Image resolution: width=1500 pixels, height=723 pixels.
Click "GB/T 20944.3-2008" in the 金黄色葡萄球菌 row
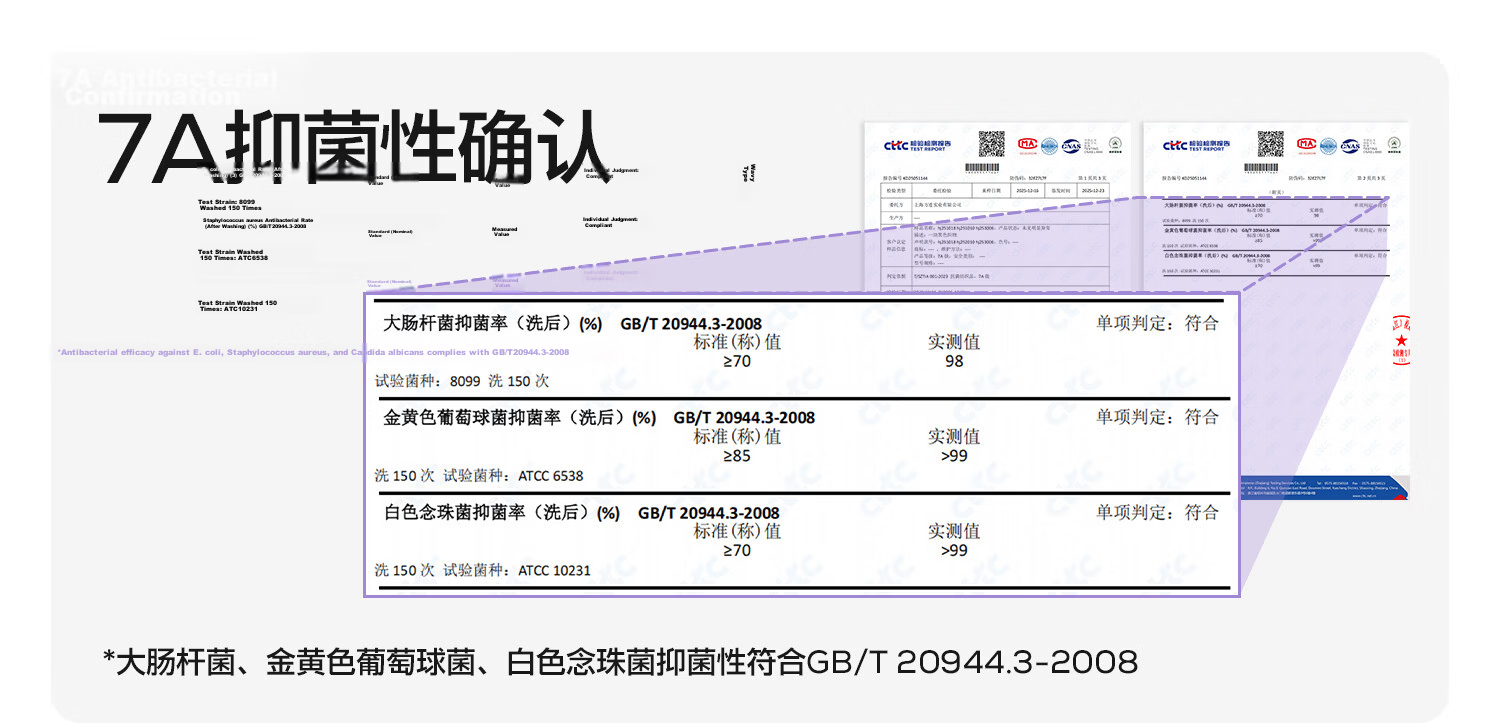coord(744,418)
